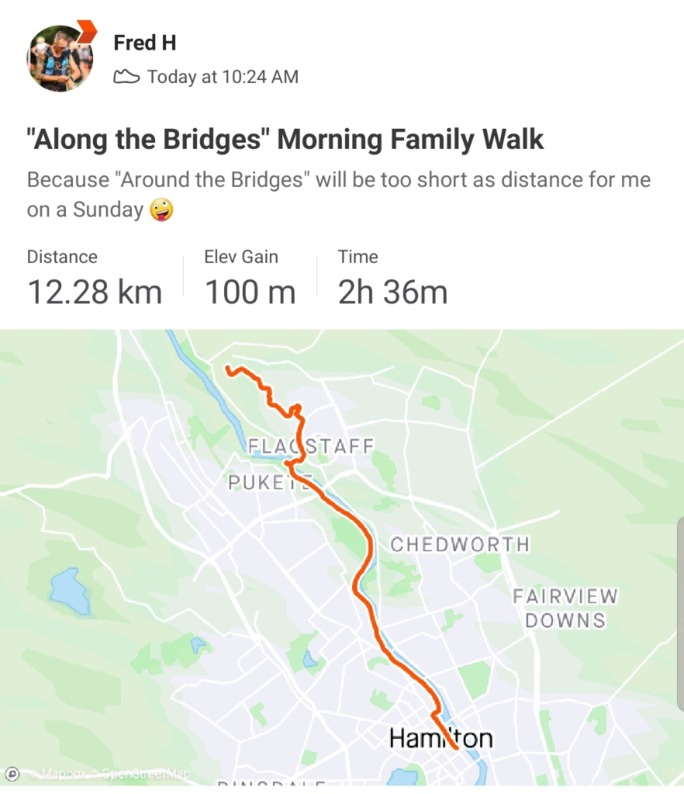684x794 pixels.
Task: Tap the Flagstaff suburb label
Action: 311,446
